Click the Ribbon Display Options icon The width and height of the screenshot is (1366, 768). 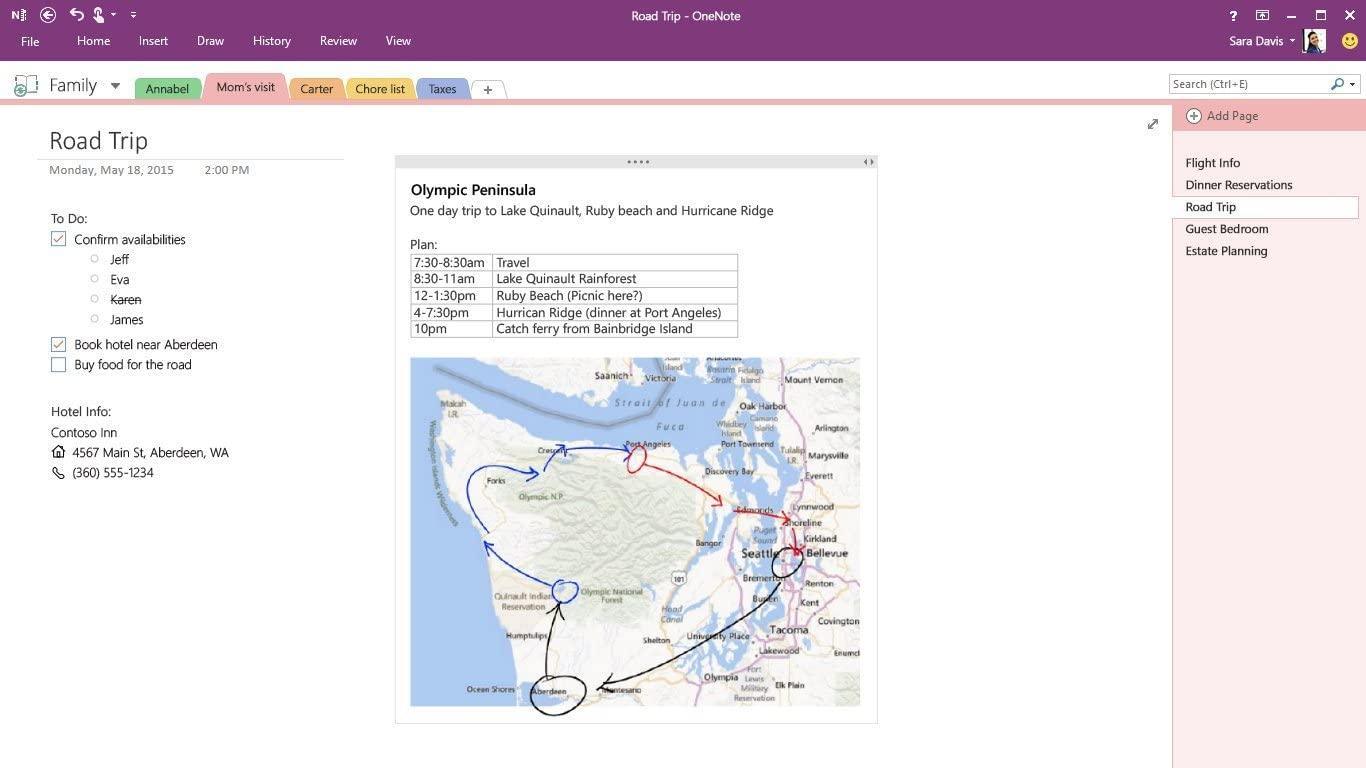pyautogui.click(x=1262, y=15)
